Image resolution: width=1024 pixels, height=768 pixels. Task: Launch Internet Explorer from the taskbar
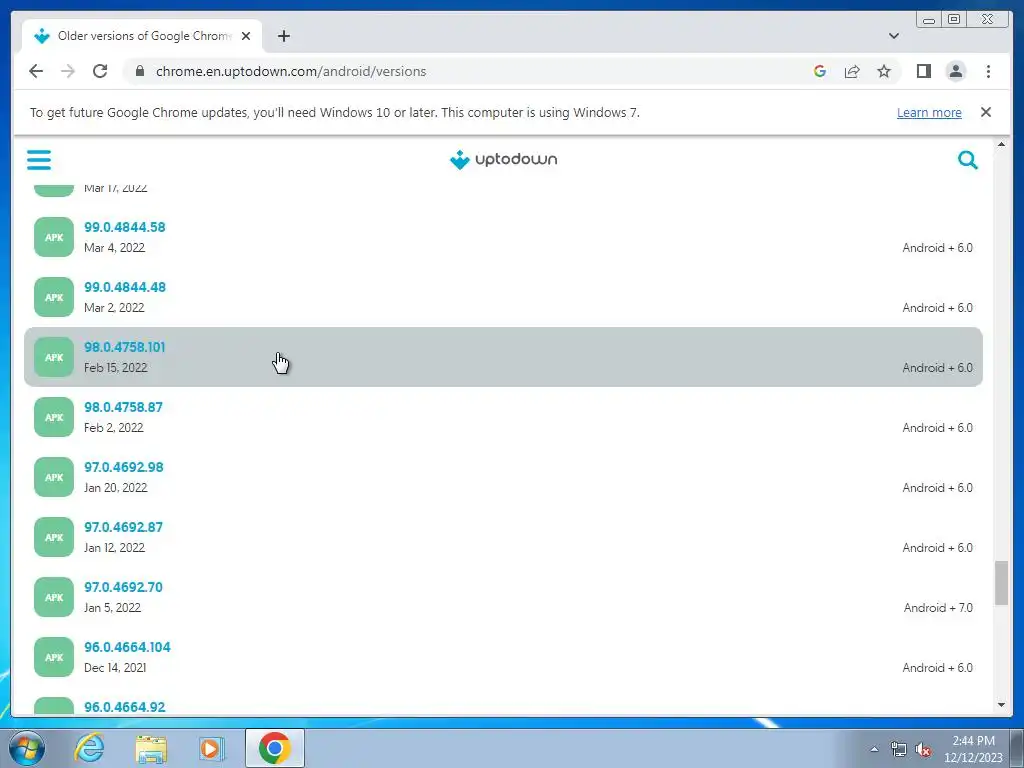coord(89,748)
